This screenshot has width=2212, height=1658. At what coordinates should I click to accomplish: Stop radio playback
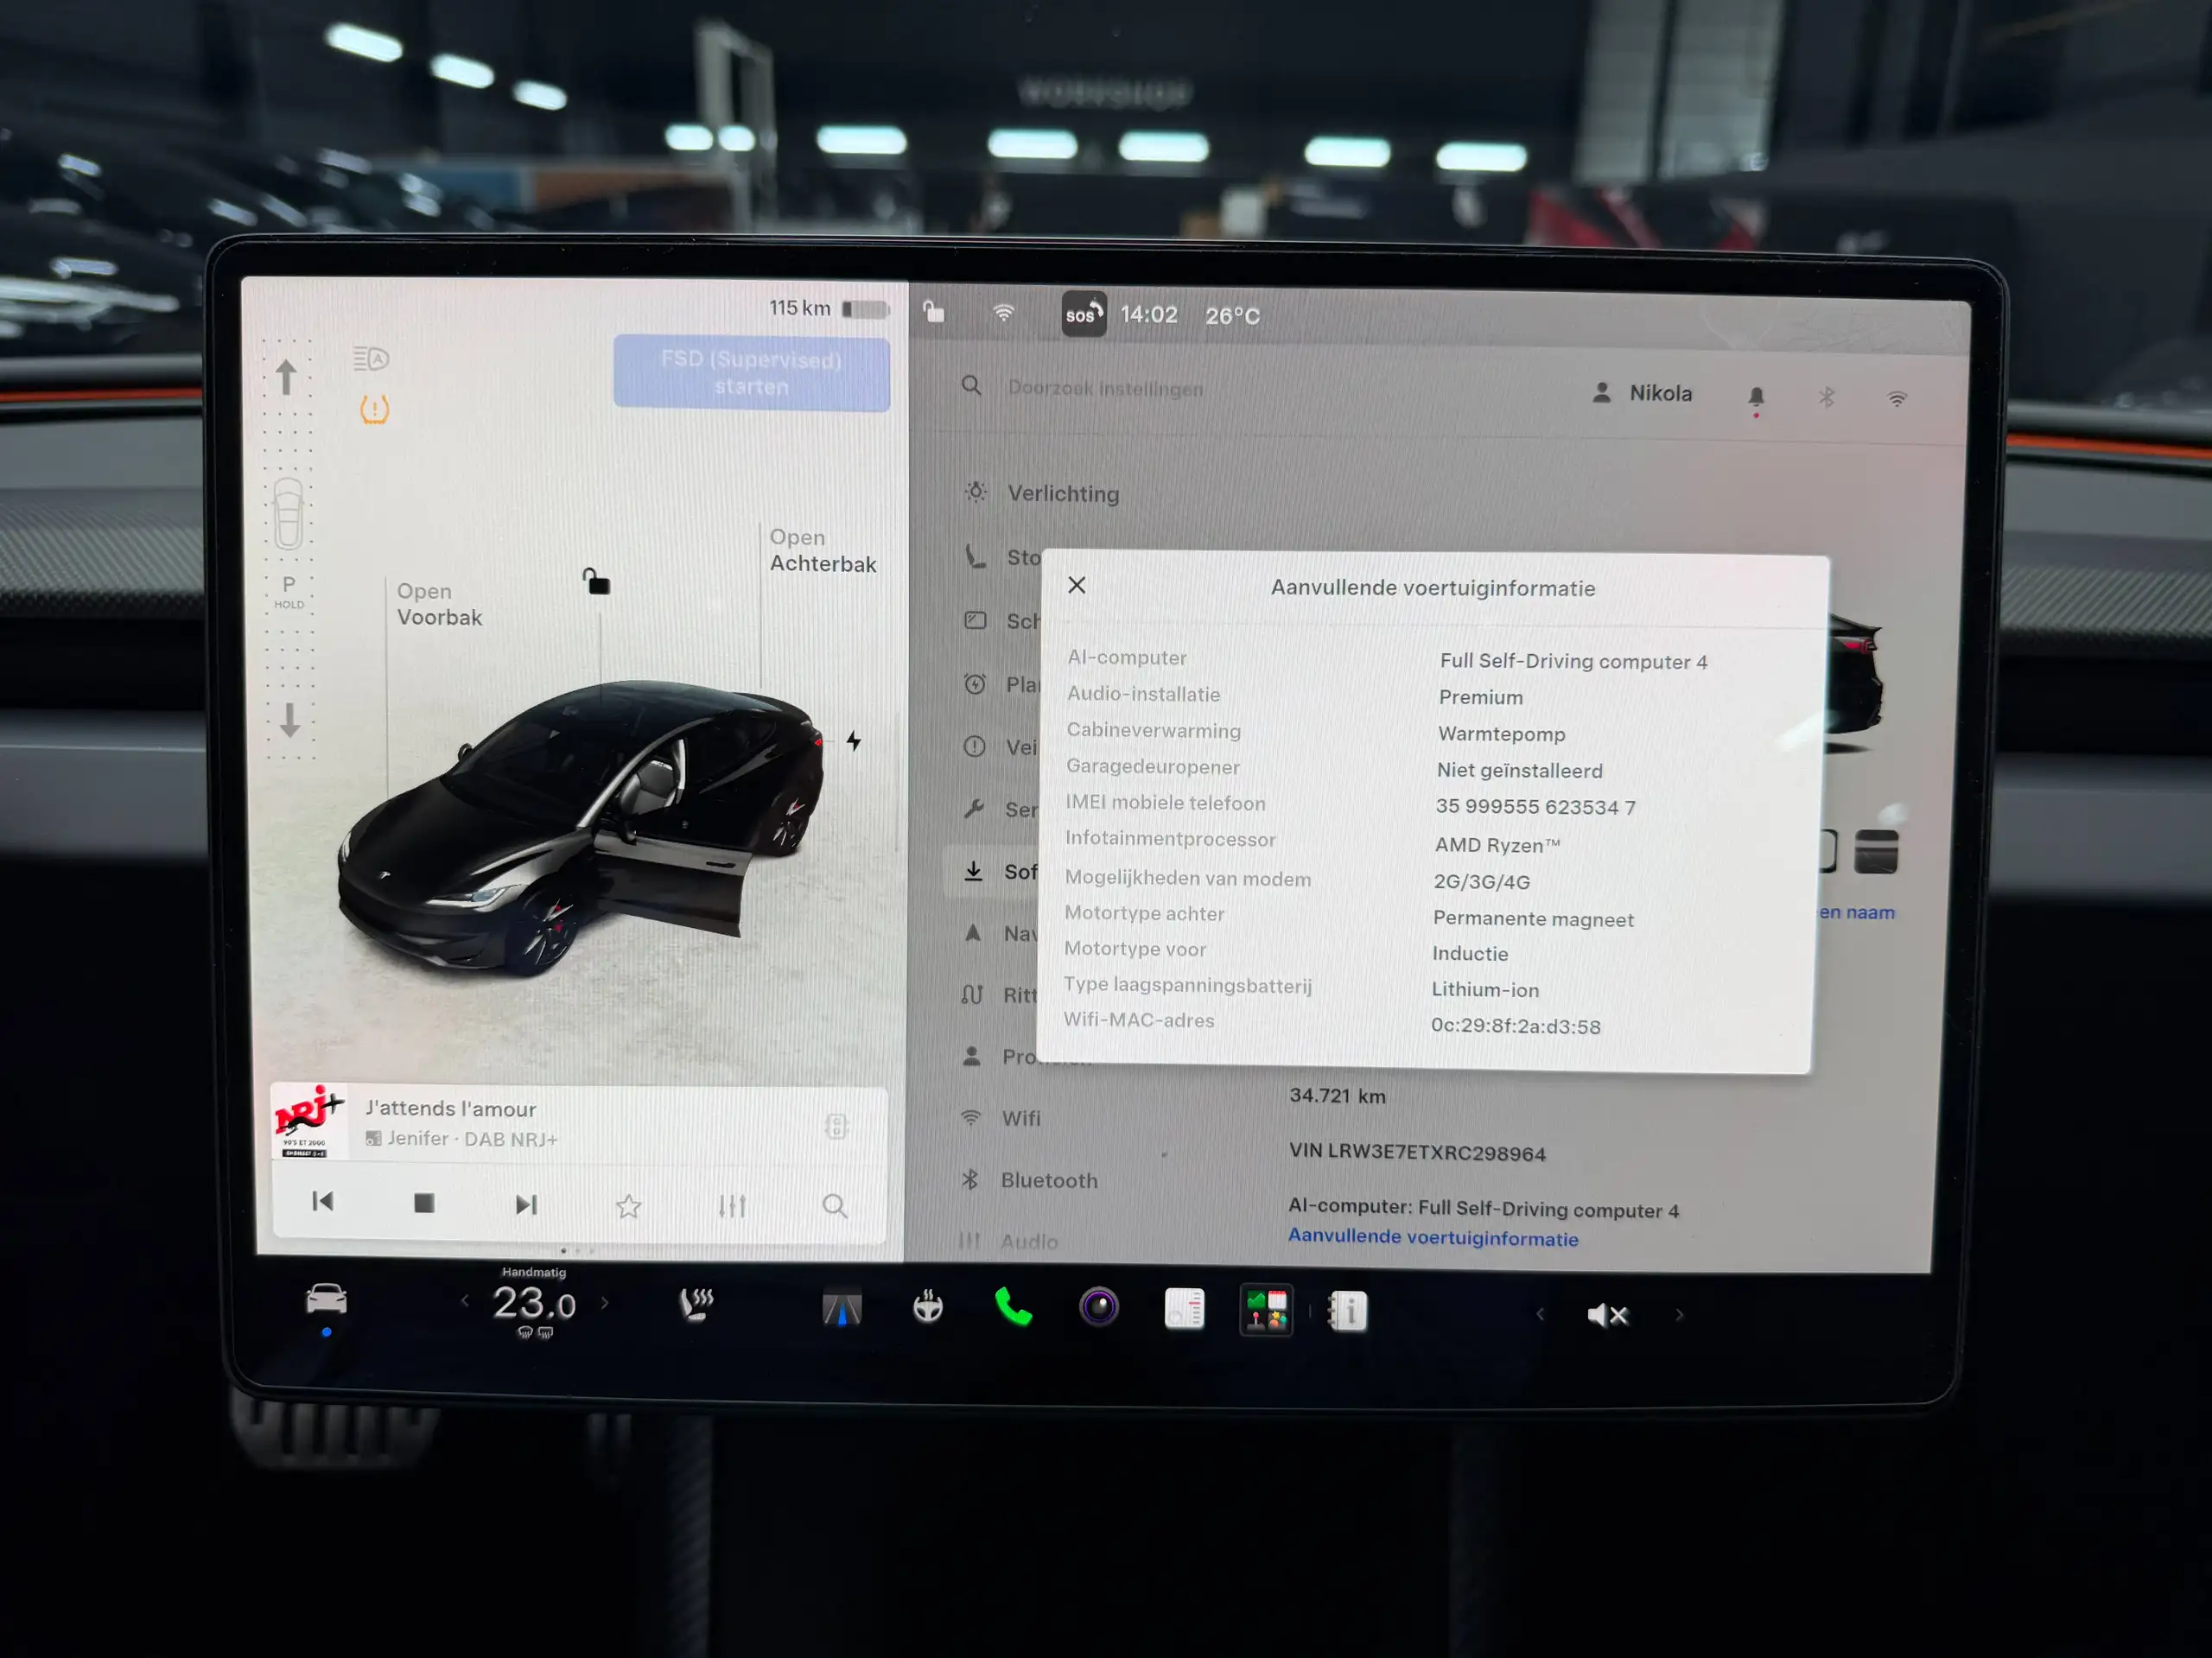[x=424, y=1203]
